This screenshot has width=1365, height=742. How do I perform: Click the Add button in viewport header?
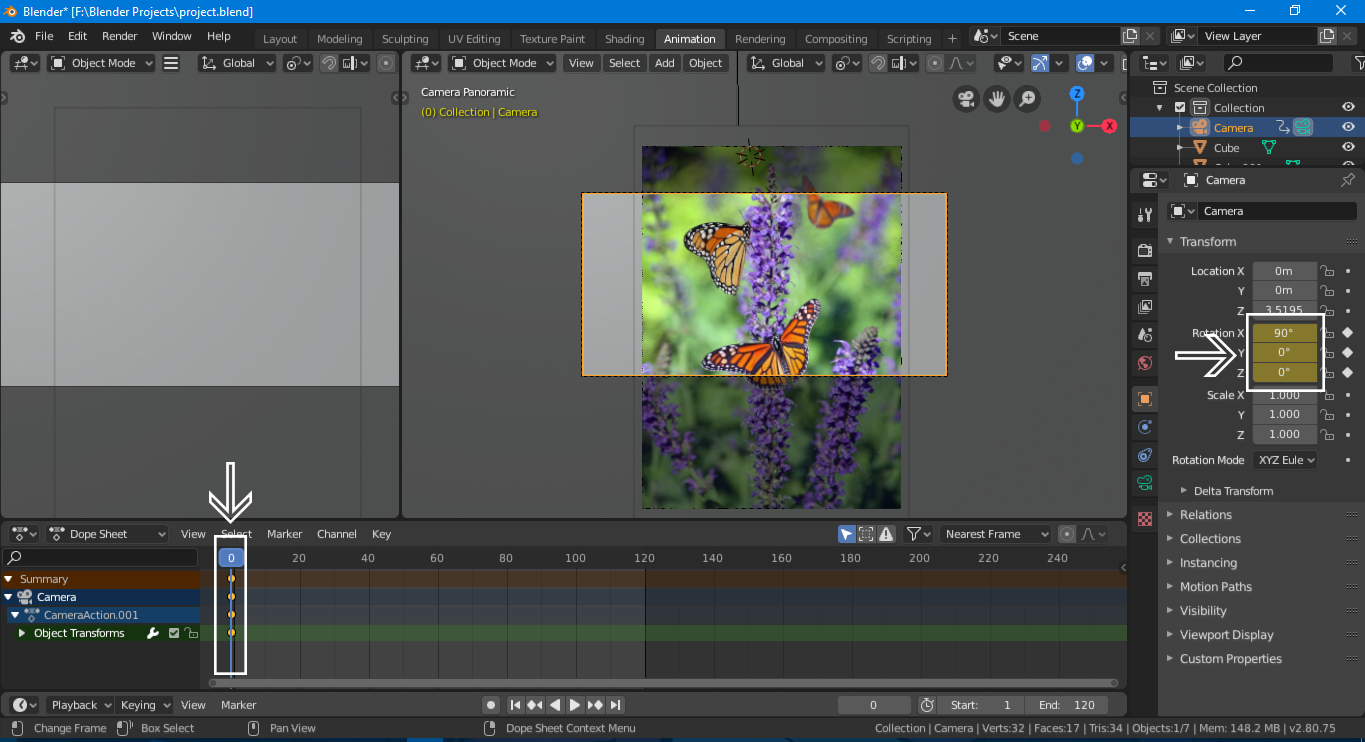(x=664, y=63)
